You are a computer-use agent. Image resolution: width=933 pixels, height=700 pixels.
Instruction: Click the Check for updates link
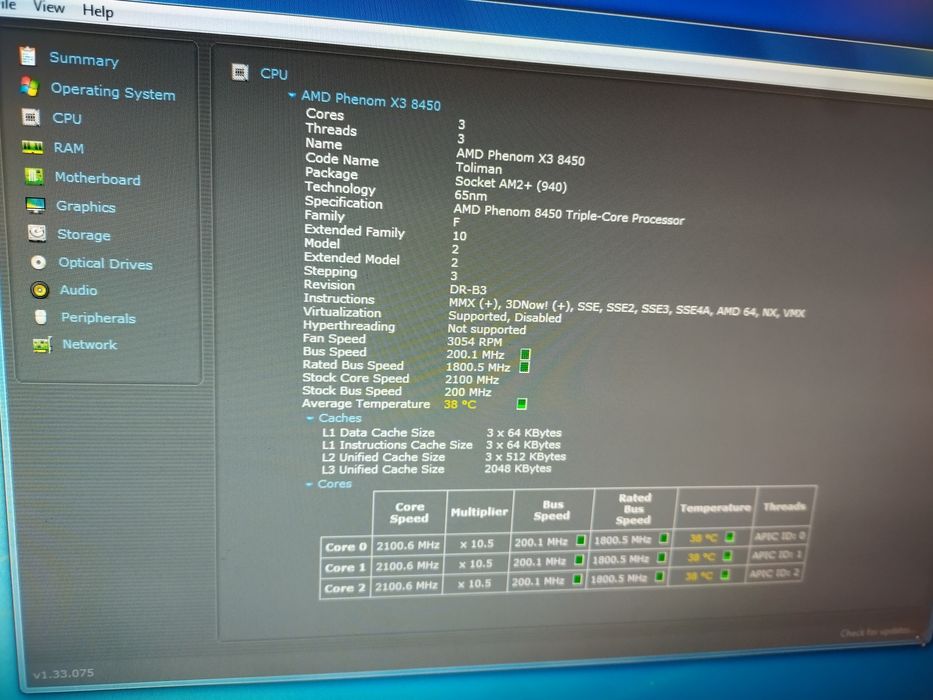click(875, 632)
